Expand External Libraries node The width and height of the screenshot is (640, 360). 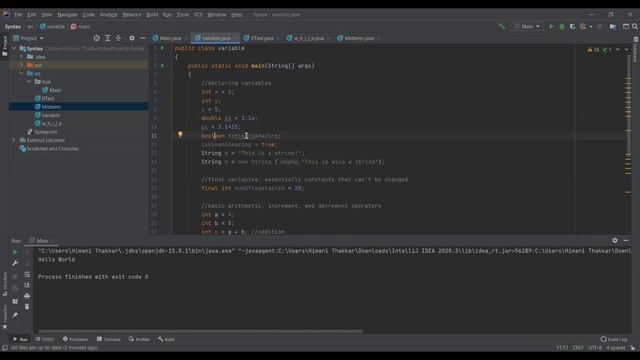(14, 140)
